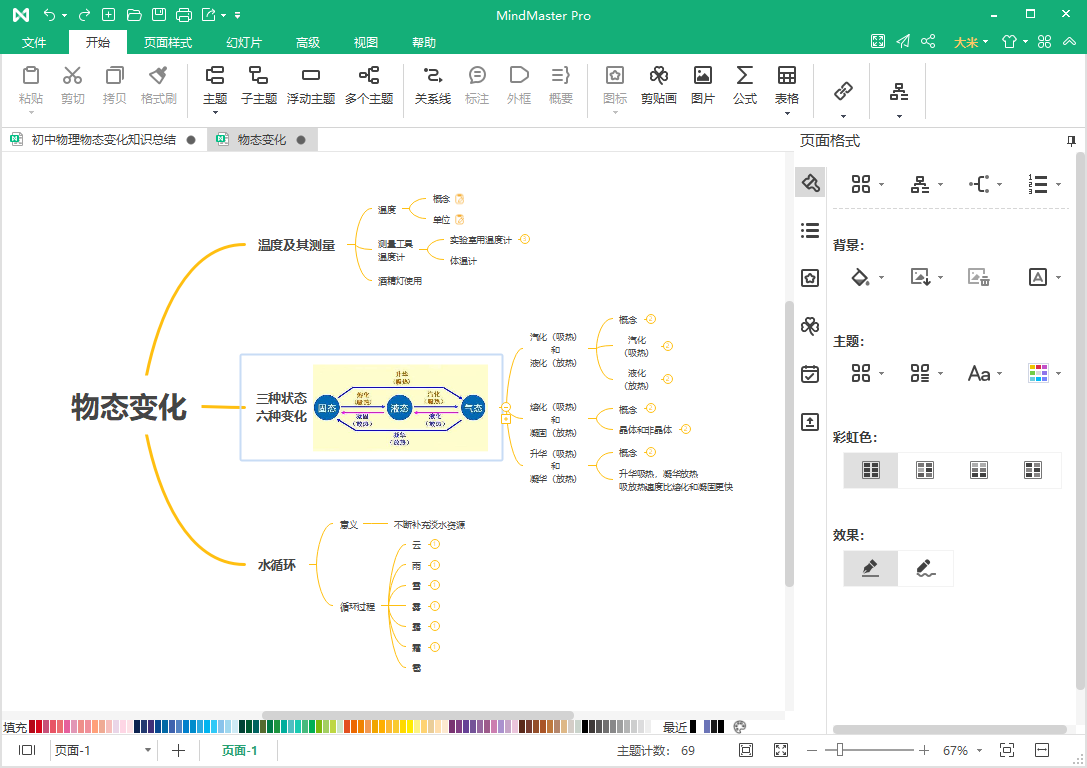Select the 水循环 topic node

[277, 565]
